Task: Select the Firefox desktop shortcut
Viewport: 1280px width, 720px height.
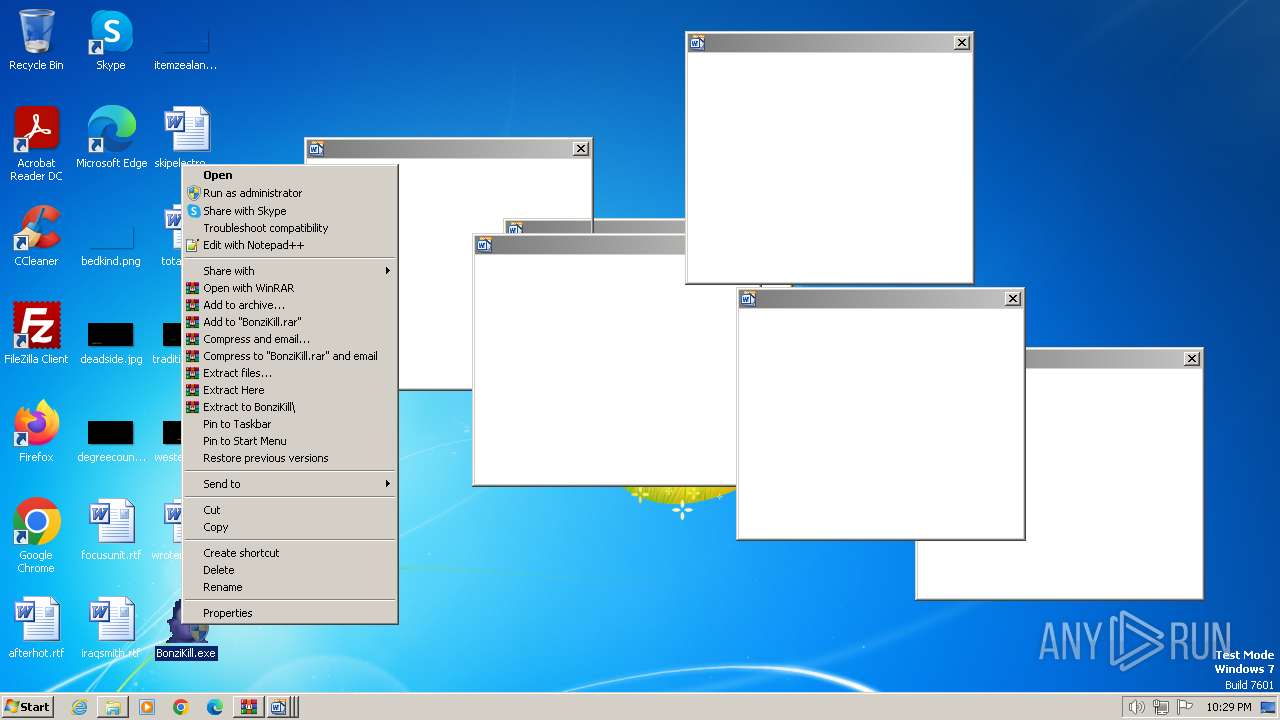Action: pos(36,432)
